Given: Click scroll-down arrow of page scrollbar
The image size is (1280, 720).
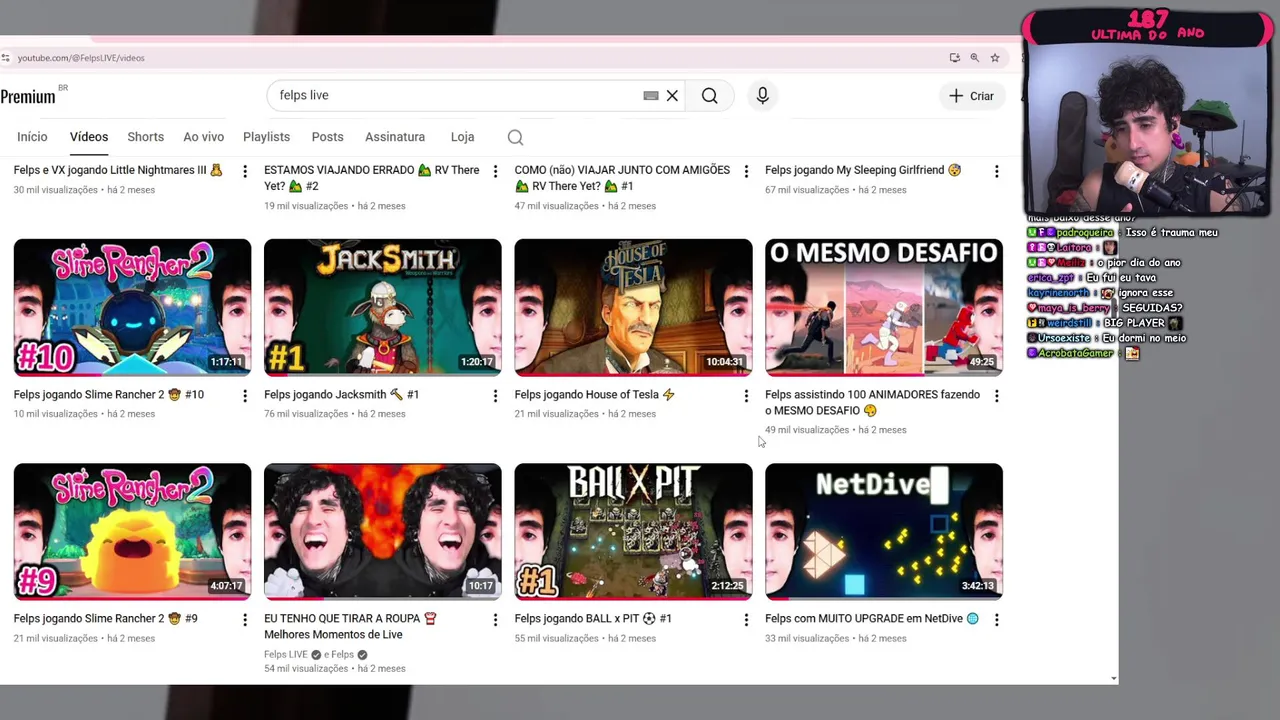Looking at the screenshot, I should click(x=1113, y=679).
